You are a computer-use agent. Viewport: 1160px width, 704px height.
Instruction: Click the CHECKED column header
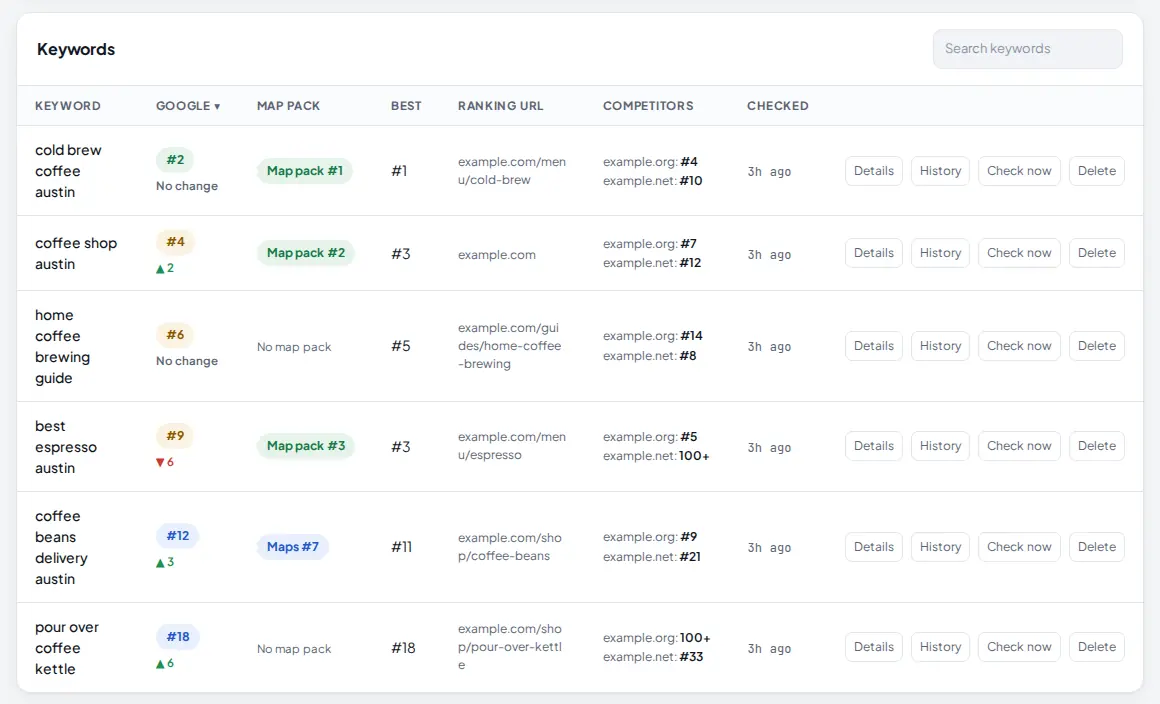pos(778,106)
